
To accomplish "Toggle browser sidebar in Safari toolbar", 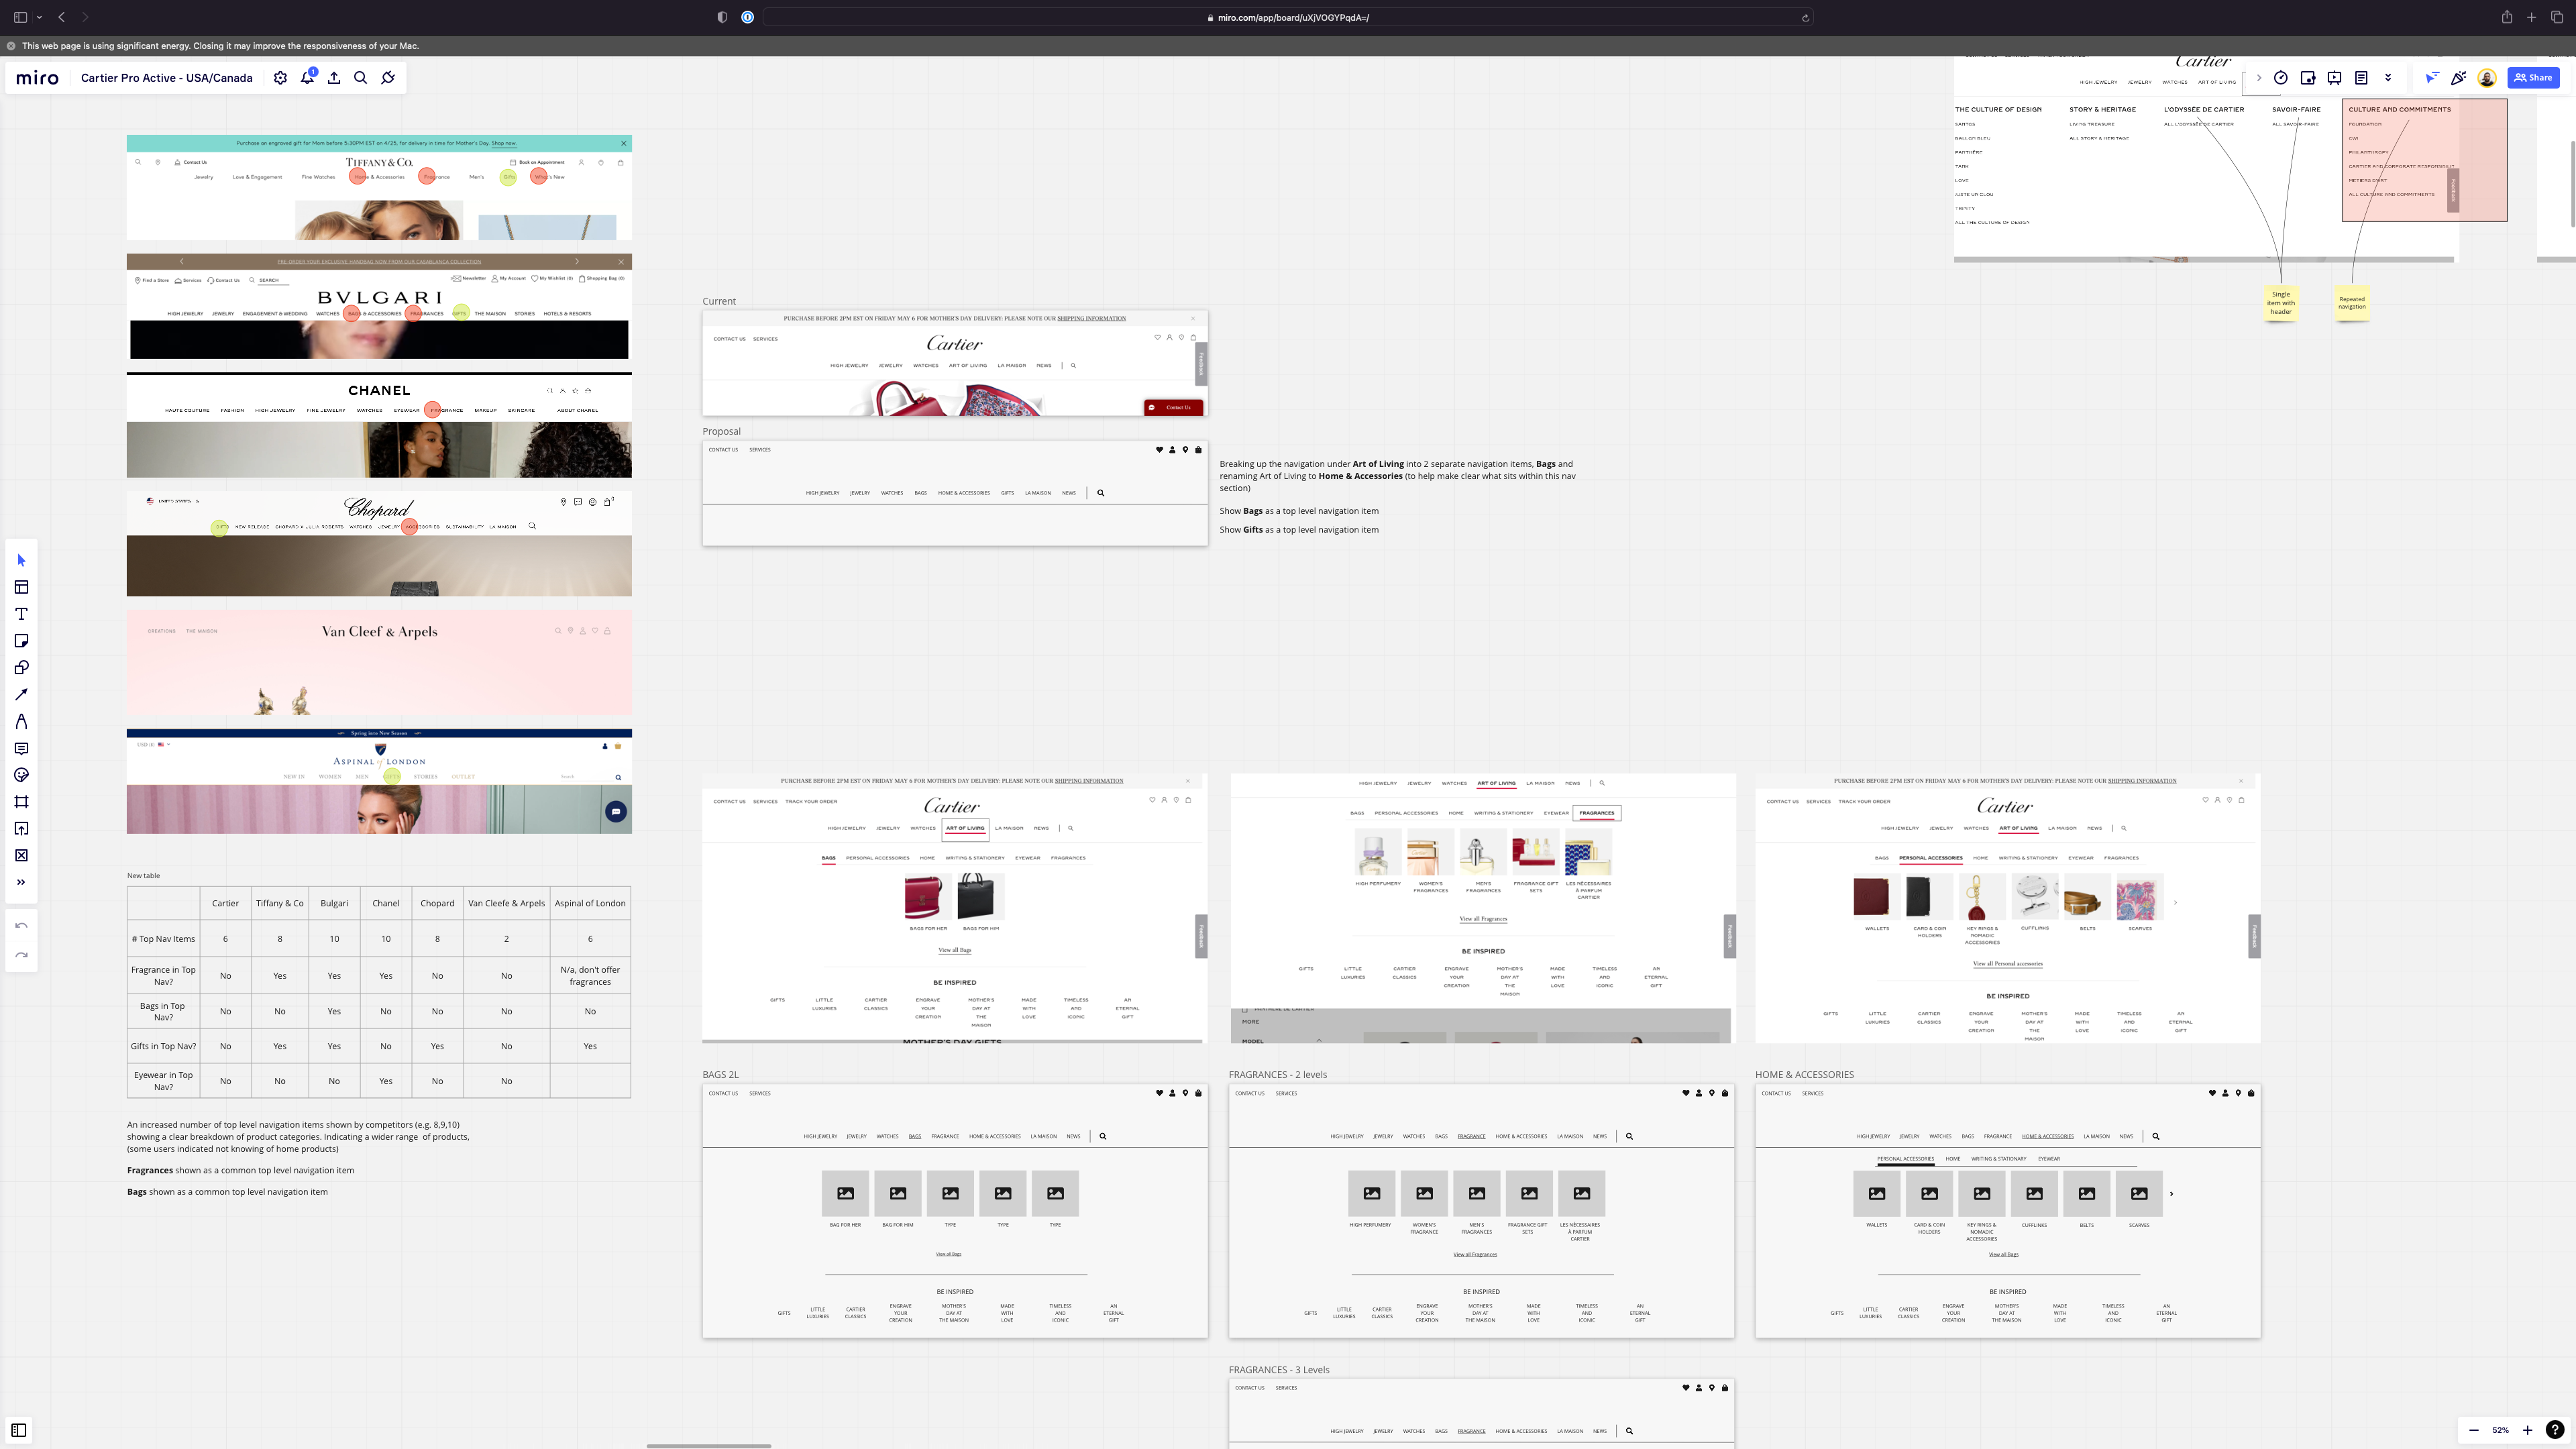I will (x=20, y=17).
